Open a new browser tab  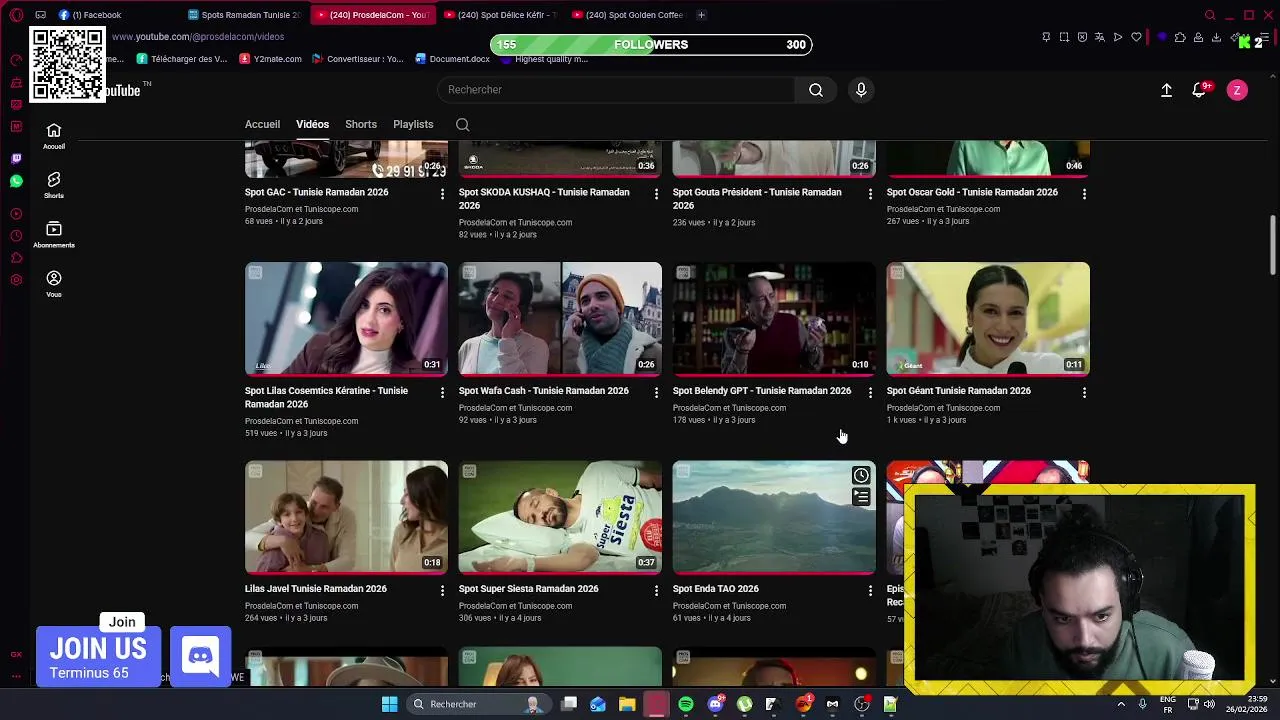point(701,15)
